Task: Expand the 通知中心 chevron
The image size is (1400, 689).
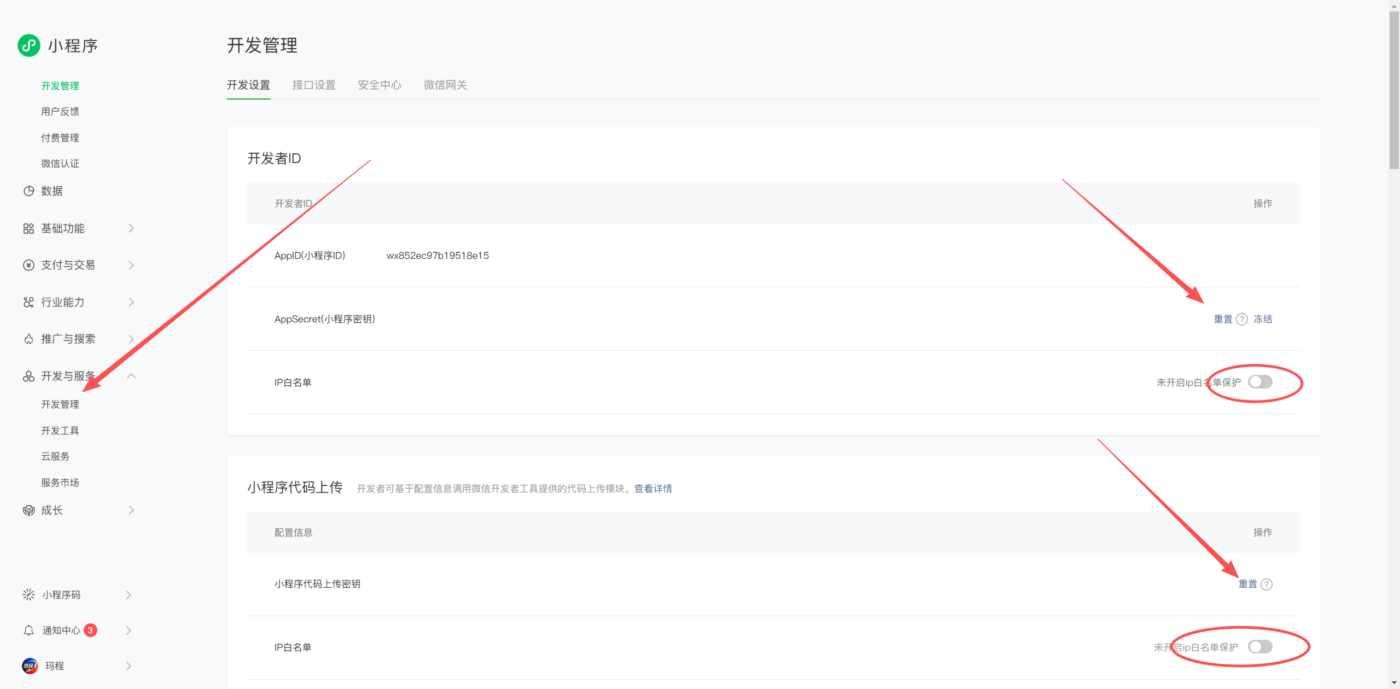Action: point(128,631)
